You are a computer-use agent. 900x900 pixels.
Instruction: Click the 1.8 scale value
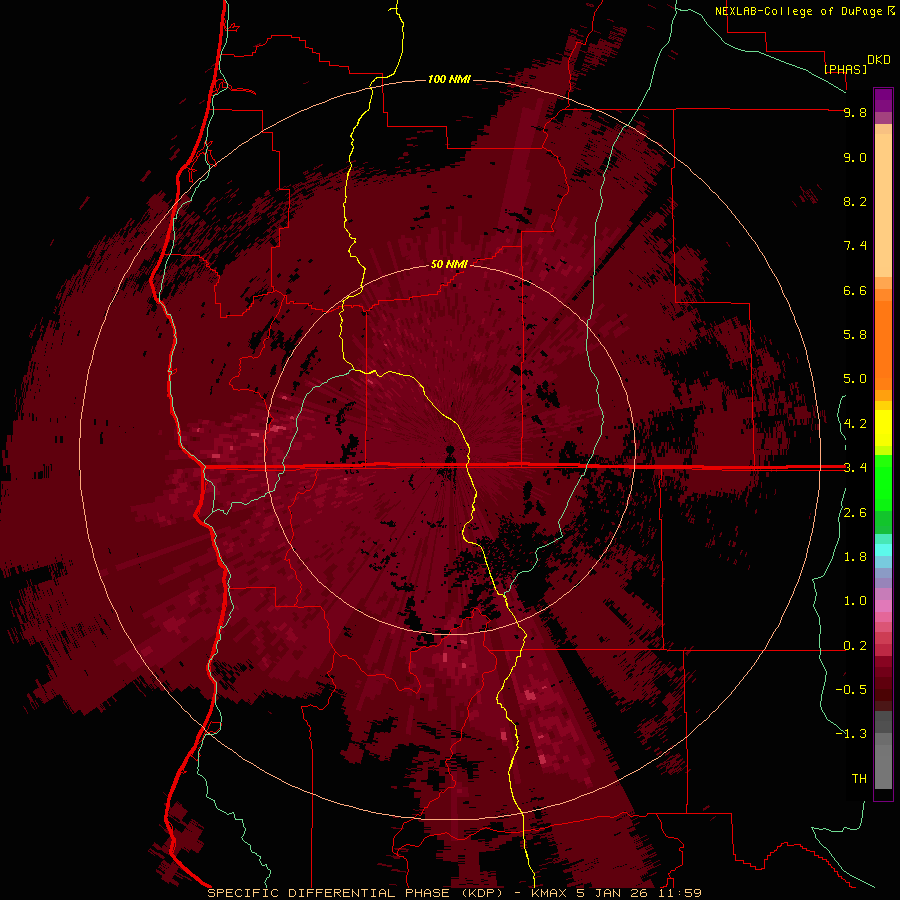point(855,557)
